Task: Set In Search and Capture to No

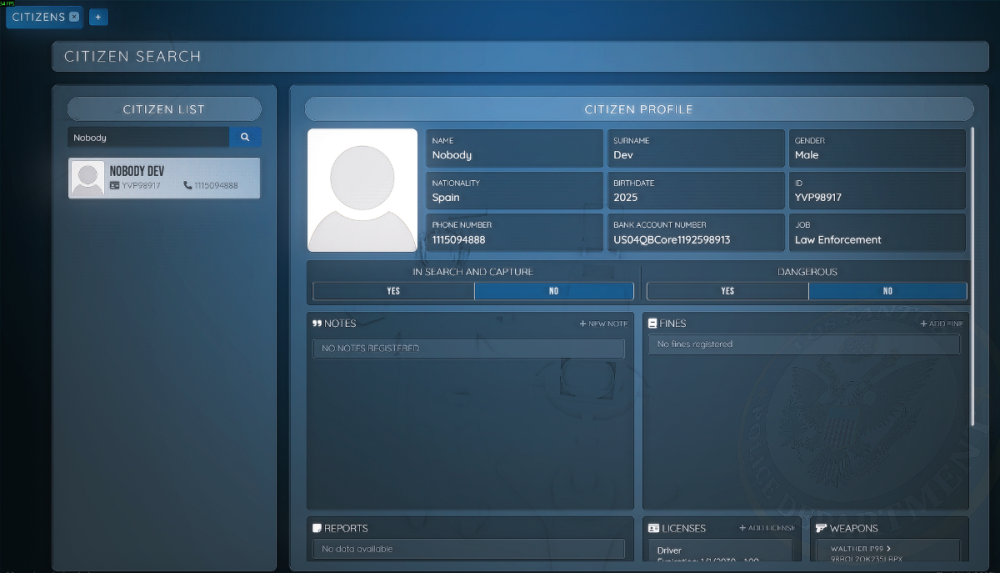Action: coord(554,291)
